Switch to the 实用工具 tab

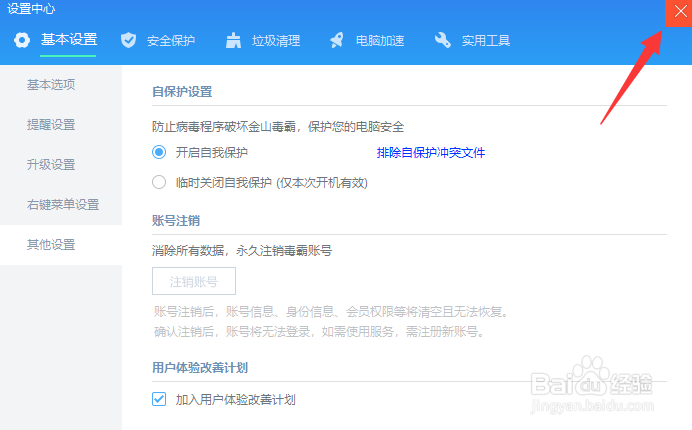point(486,41)
